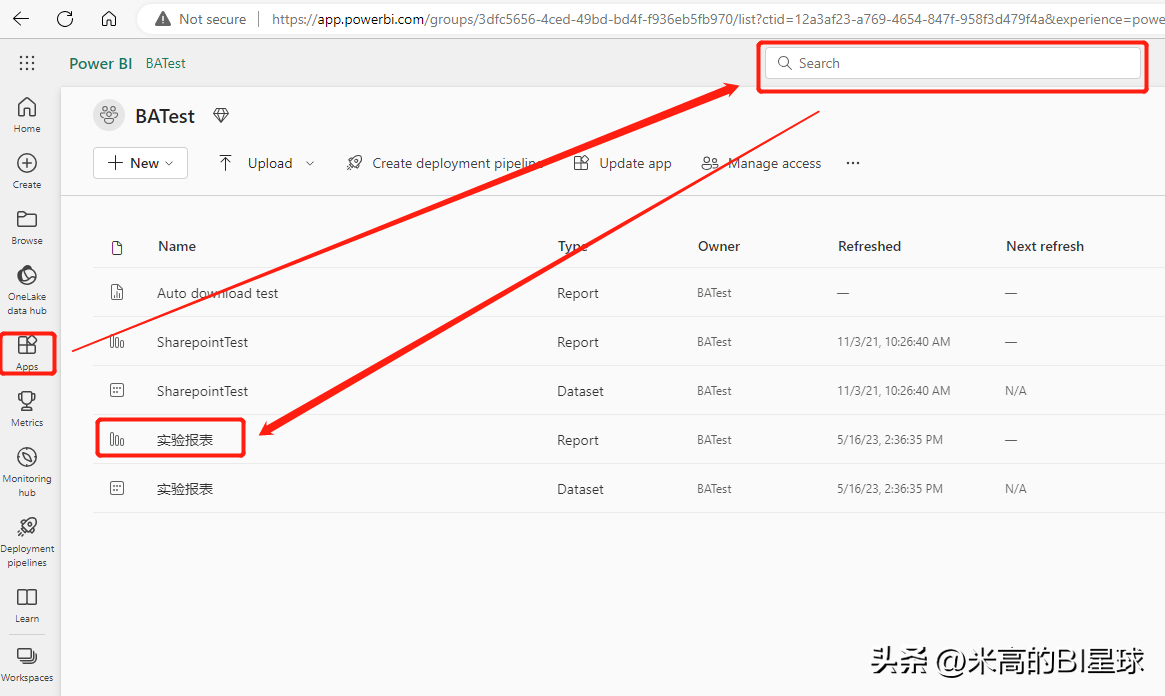Click Update app

(x=623, y=163)
